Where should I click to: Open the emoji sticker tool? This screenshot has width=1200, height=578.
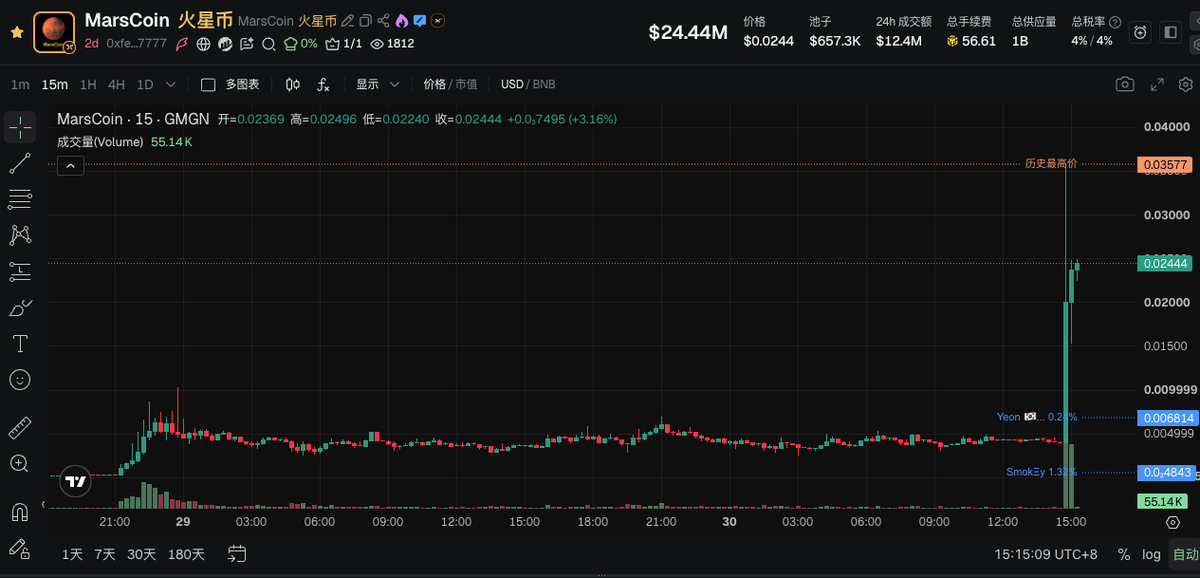tap(20, 379)
